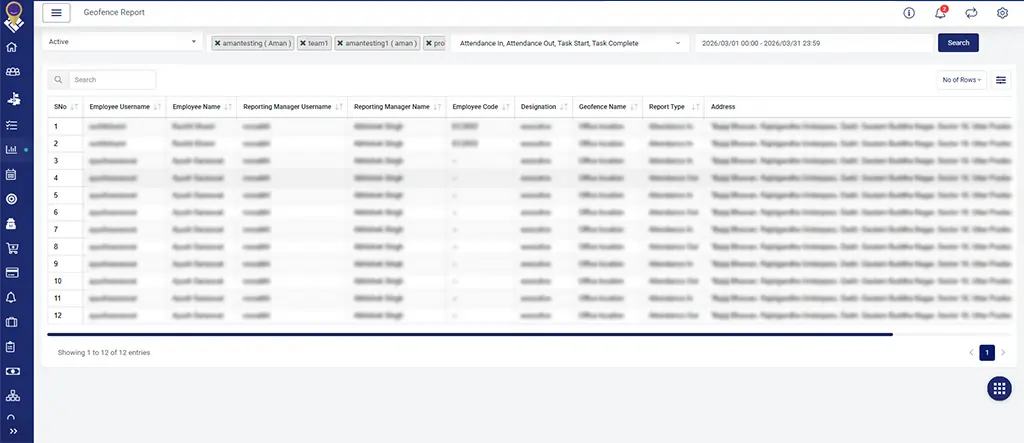Open column settings sliders icon
The width and height of the screenshot is (1024, 443).
[1000, 80]
